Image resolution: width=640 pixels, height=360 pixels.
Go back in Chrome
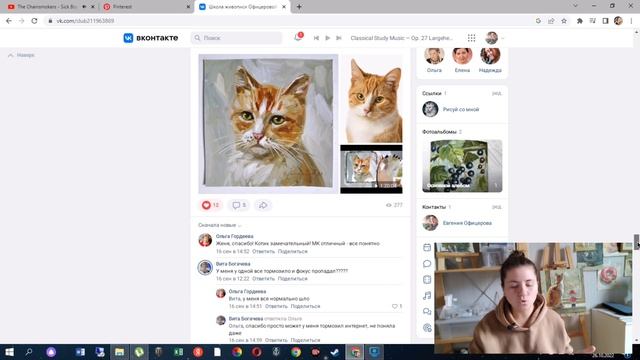click(x=9, y=21)
